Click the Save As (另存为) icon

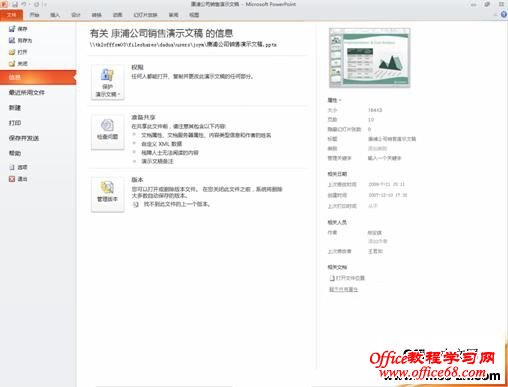tap(12, 40)
